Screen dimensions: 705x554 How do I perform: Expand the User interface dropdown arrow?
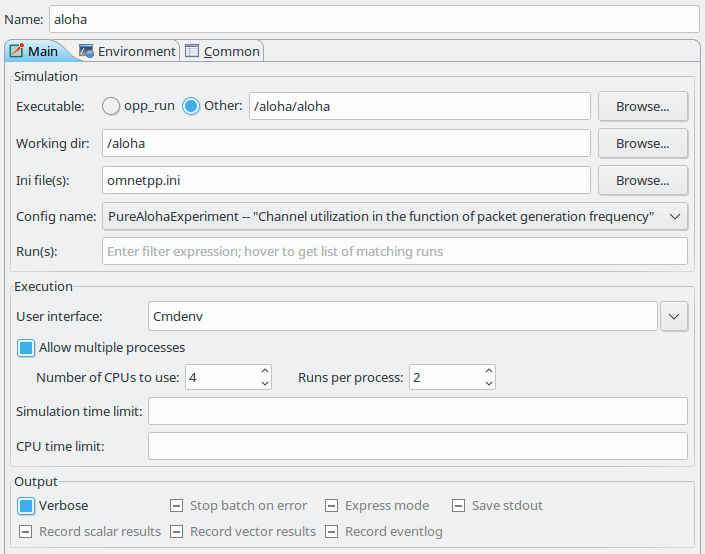coord(674,317)
